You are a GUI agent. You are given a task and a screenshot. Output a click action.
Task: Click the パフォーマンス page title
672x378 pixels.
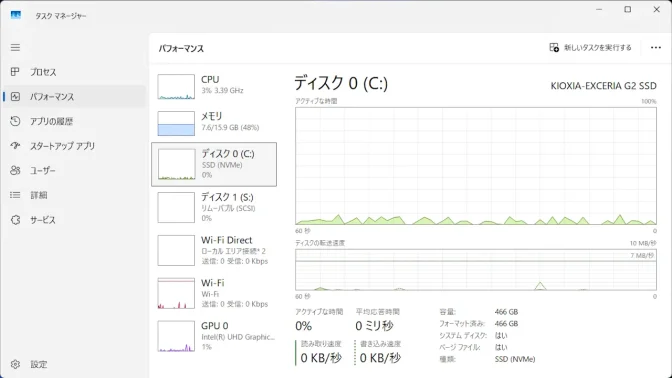click(x=181, y=48)
